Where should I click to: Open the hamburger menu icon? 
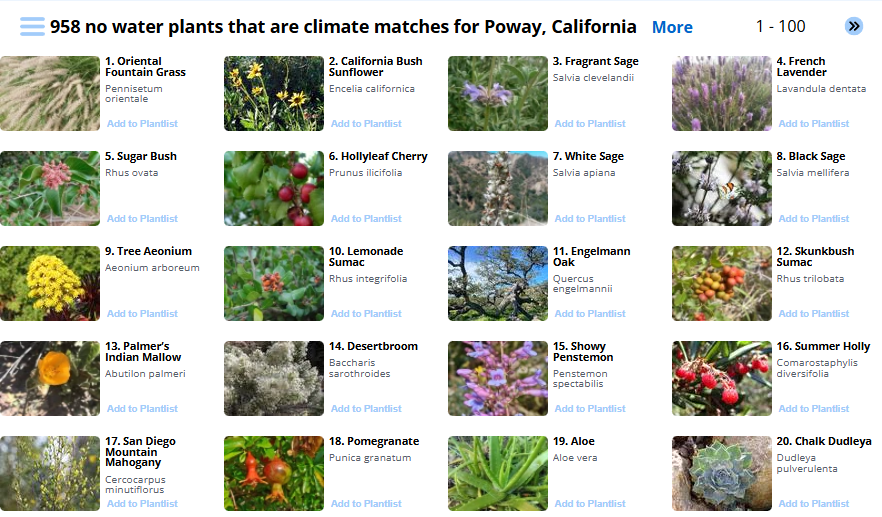pos(32,27)
